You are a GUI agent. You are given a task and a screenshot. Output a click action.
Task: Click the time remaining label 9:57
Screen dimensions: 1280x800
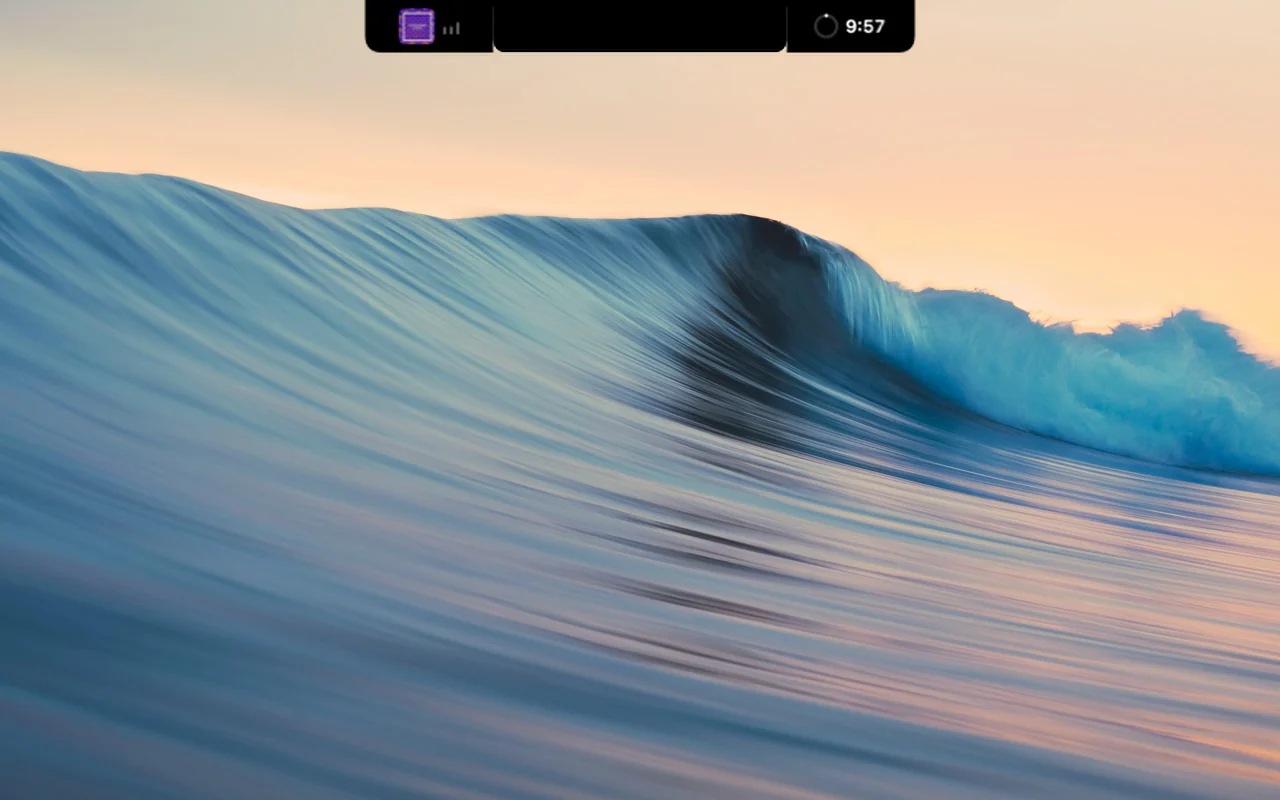click(865, 26)
